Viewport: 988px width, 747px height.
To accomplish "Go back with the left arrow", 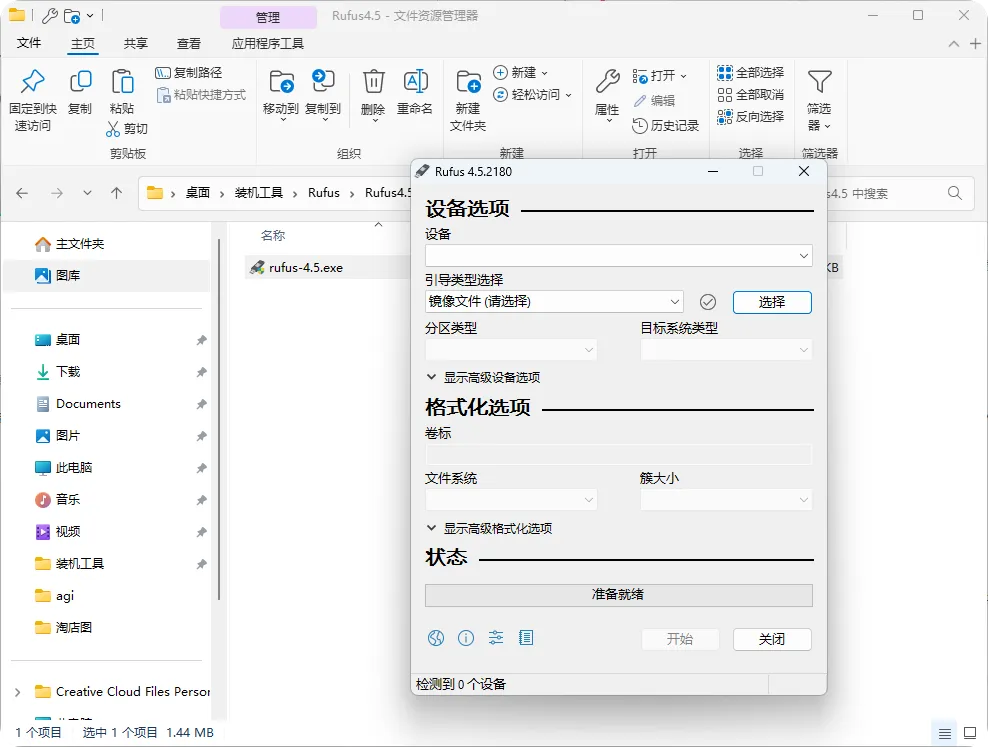I will click(22, 193).
